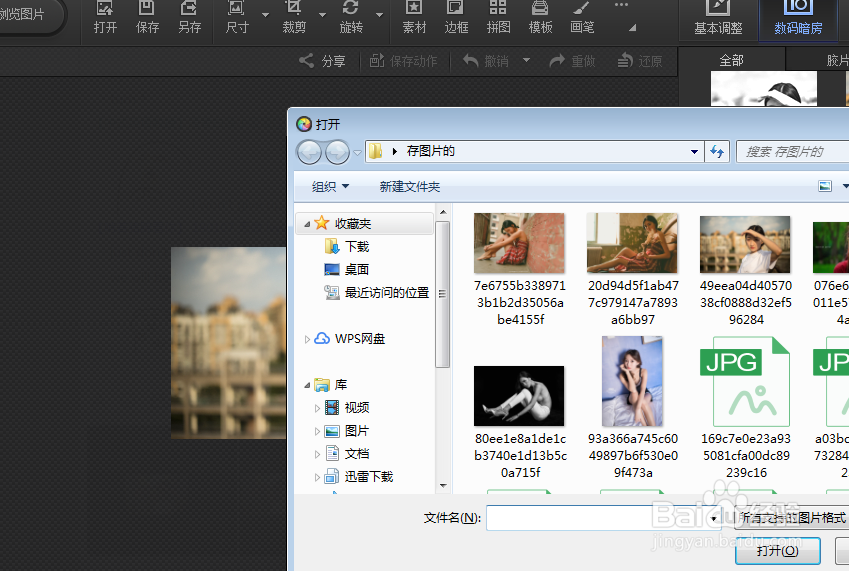849x571 pixels.
Task: Click the navigation pane scrollbar up arrow
Action: point(443,212)
